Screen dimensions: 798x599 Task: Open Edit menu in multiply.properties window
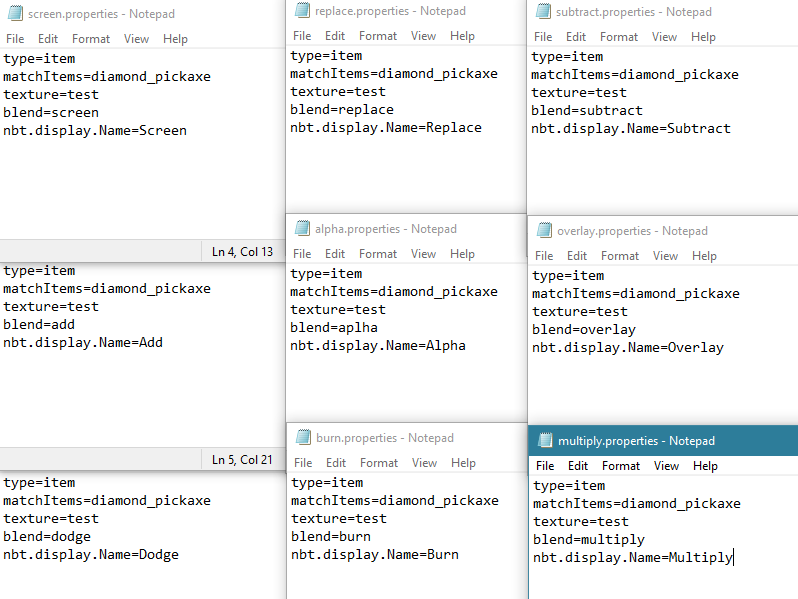pyautogui.click(x=578, y=466)
